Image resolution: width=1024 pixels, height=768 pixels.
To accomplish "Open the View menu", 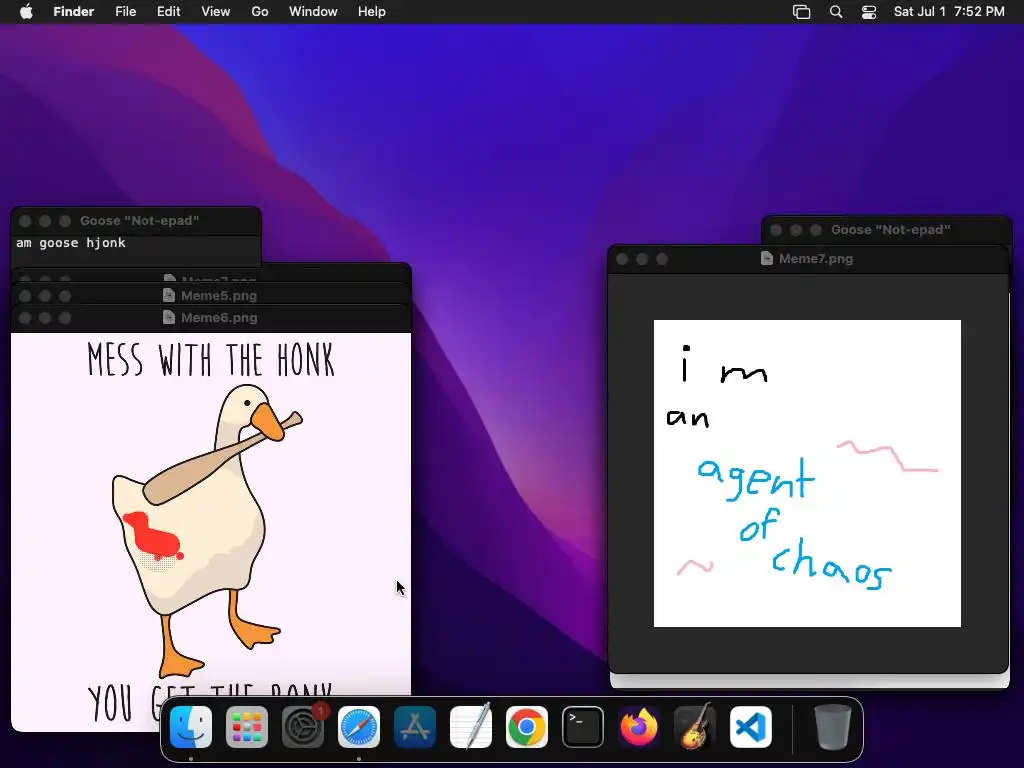I will pyautogui.click(x=216, y=12).
